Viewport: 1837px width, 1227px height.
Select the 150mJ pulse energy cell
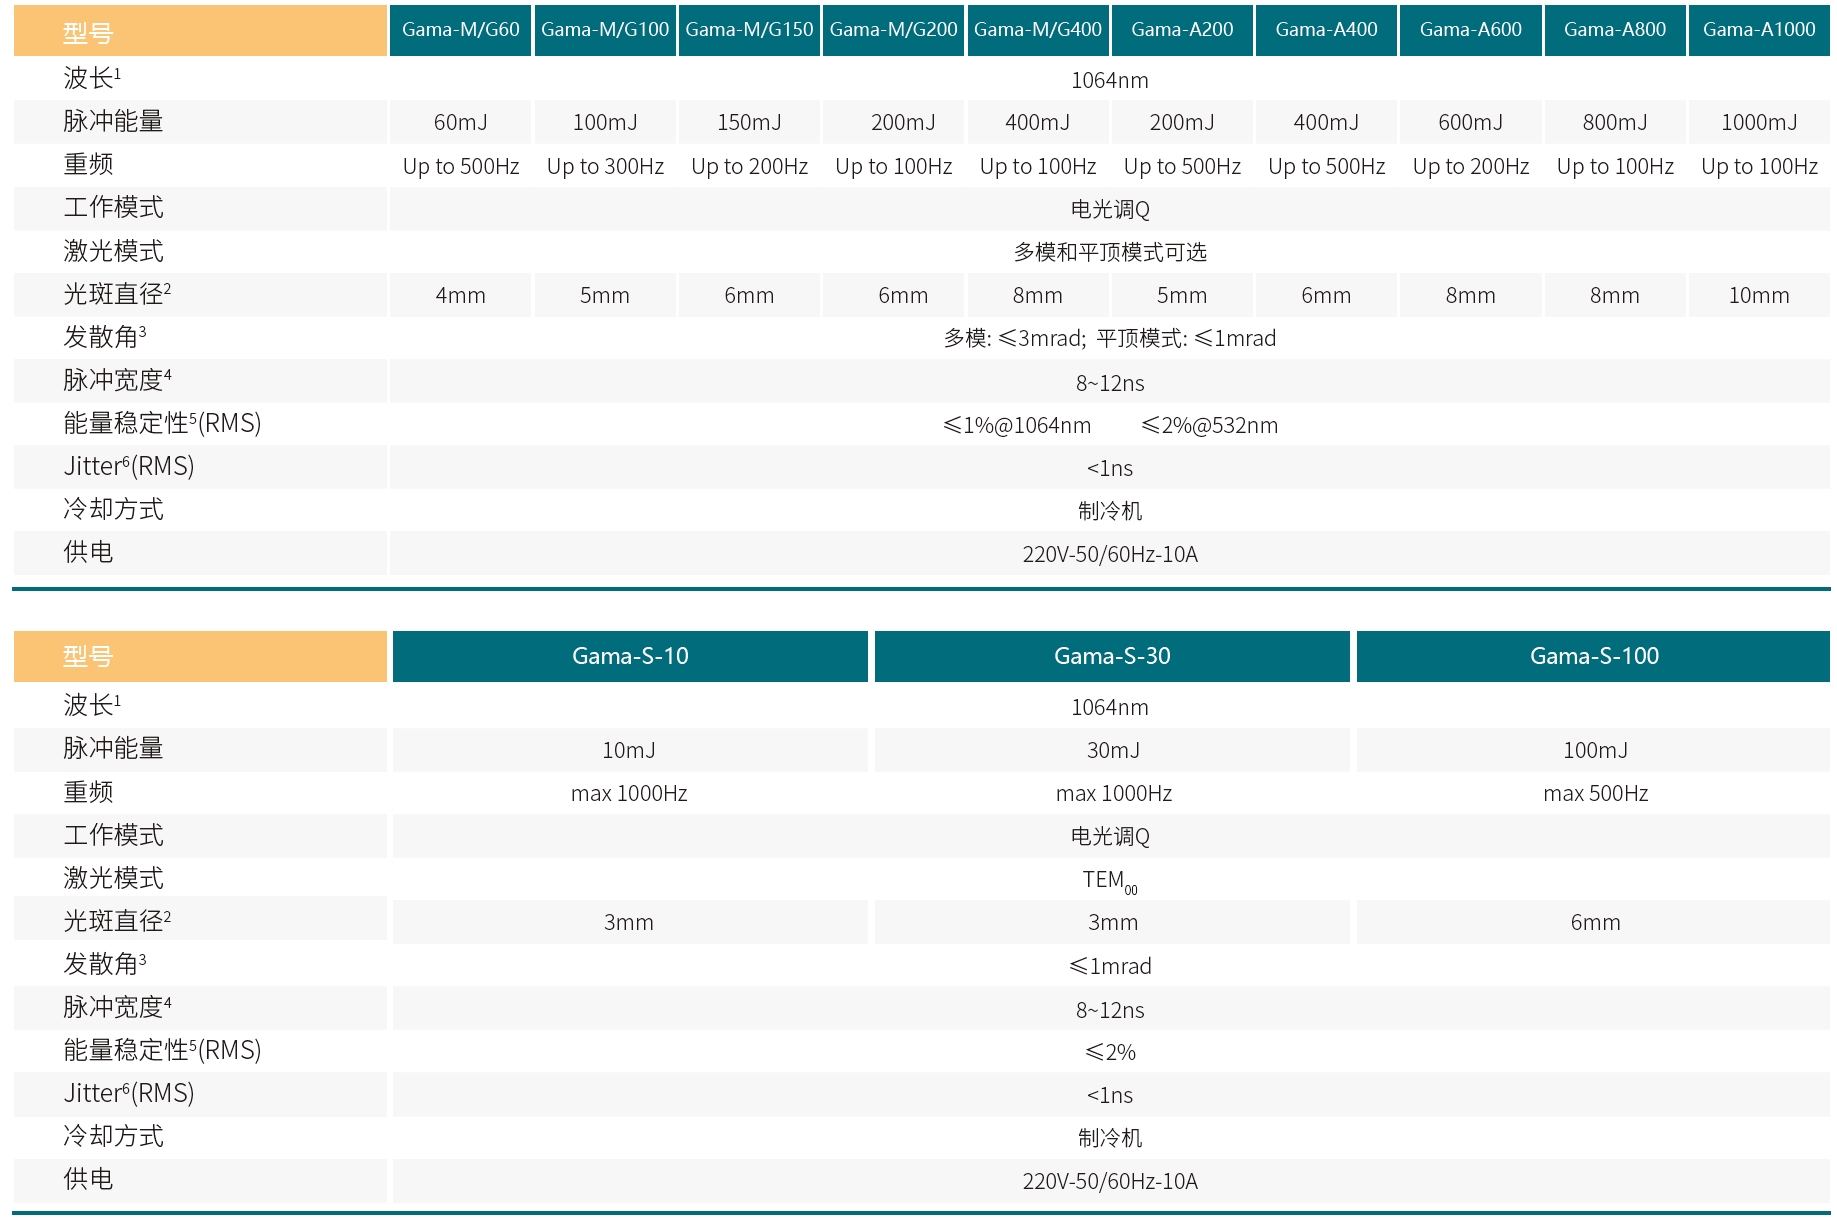pyautogui.click(x=749, y=122)
